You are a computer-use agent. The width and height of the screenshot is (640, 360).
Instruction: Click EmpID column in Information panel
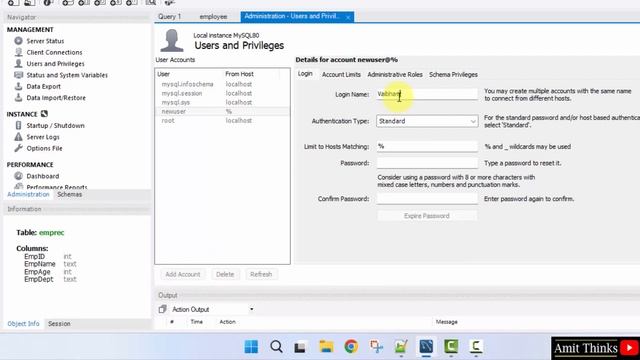pyautogui.click(x=34, y=257)
